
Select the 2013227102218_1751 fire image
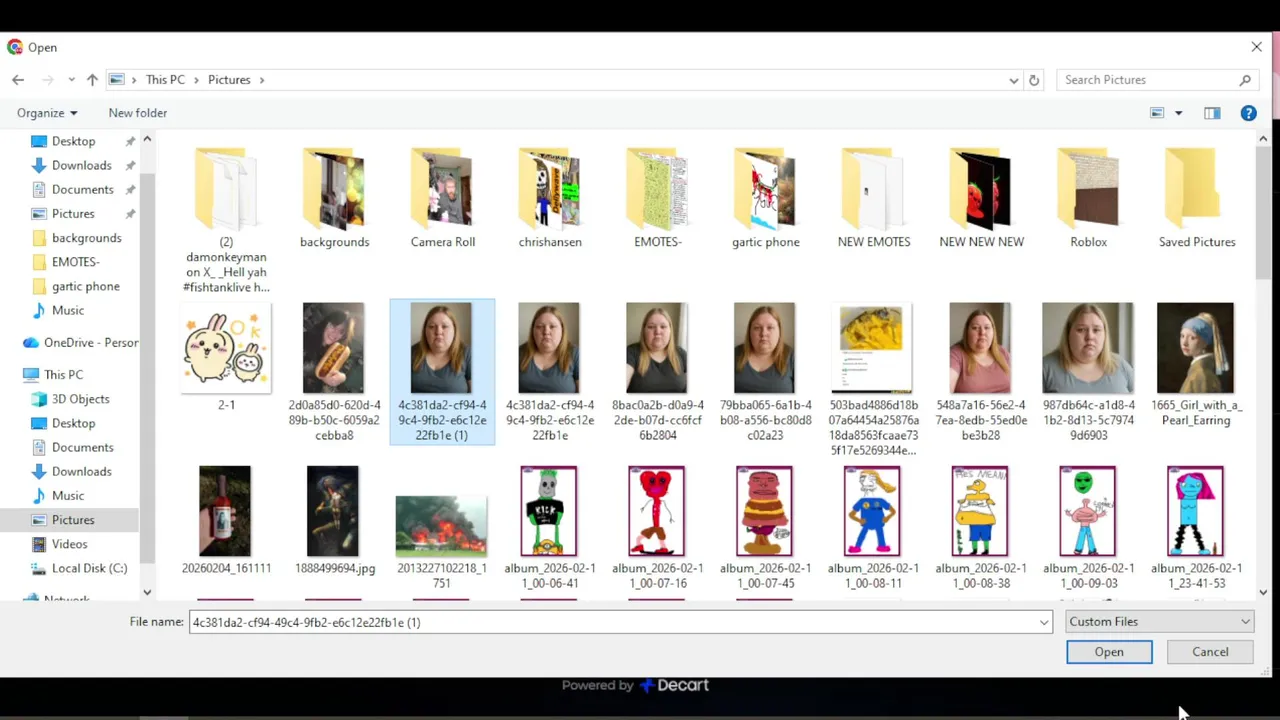[441, 528]
